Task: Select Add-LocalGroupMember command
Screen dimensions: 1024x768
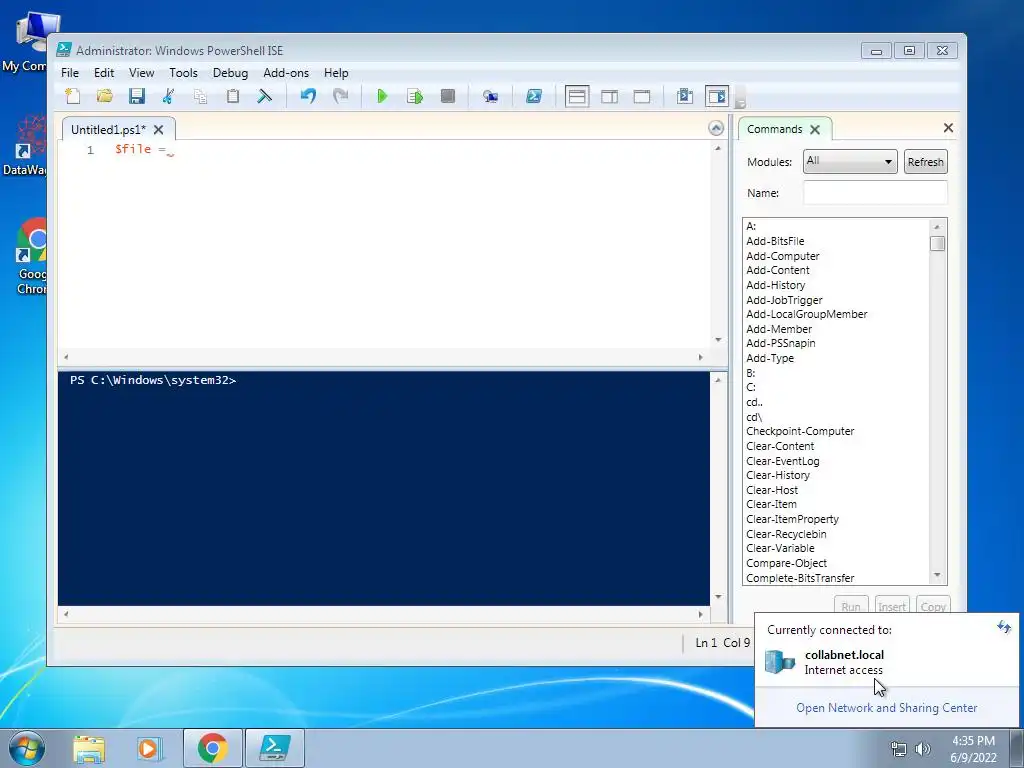Action: [x=807, y=314]
